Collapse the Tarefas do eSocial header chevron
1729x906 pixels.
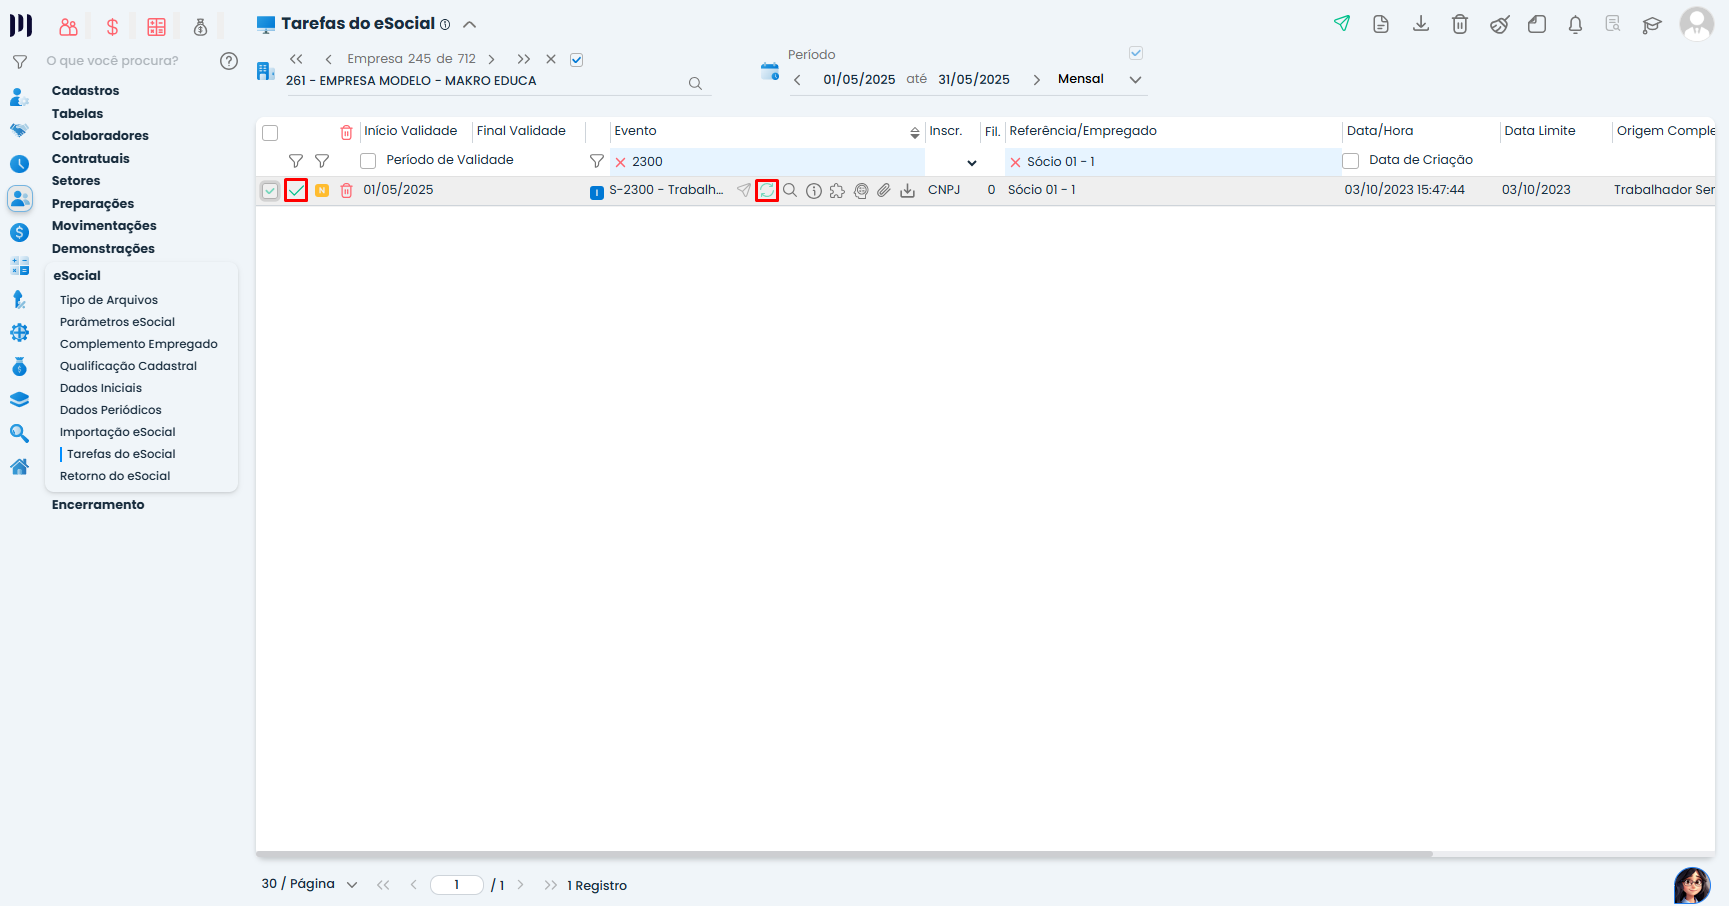469,24
